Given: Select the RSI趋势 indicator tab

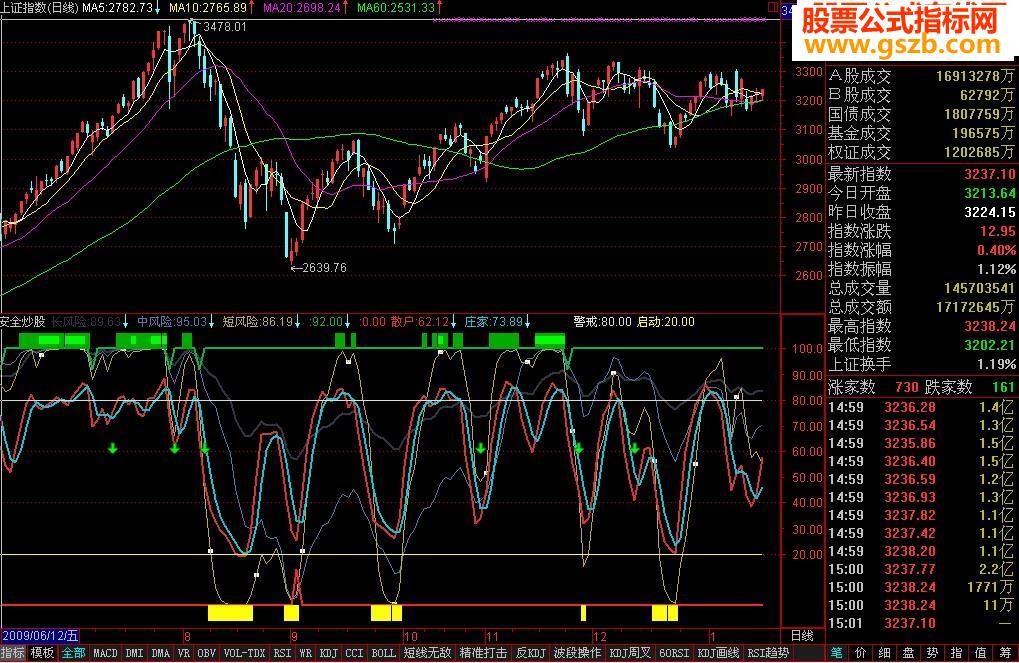Looking at the screenshot, I should pyautogui.click(x=768, y=653).
